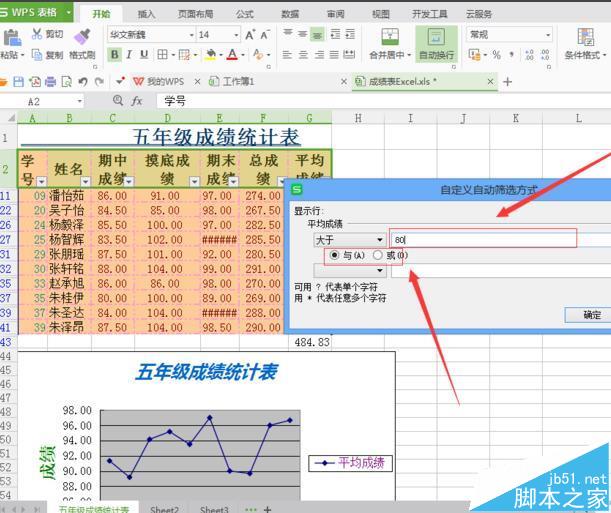Decrease font size with A- icon

[x=265, y=35]
